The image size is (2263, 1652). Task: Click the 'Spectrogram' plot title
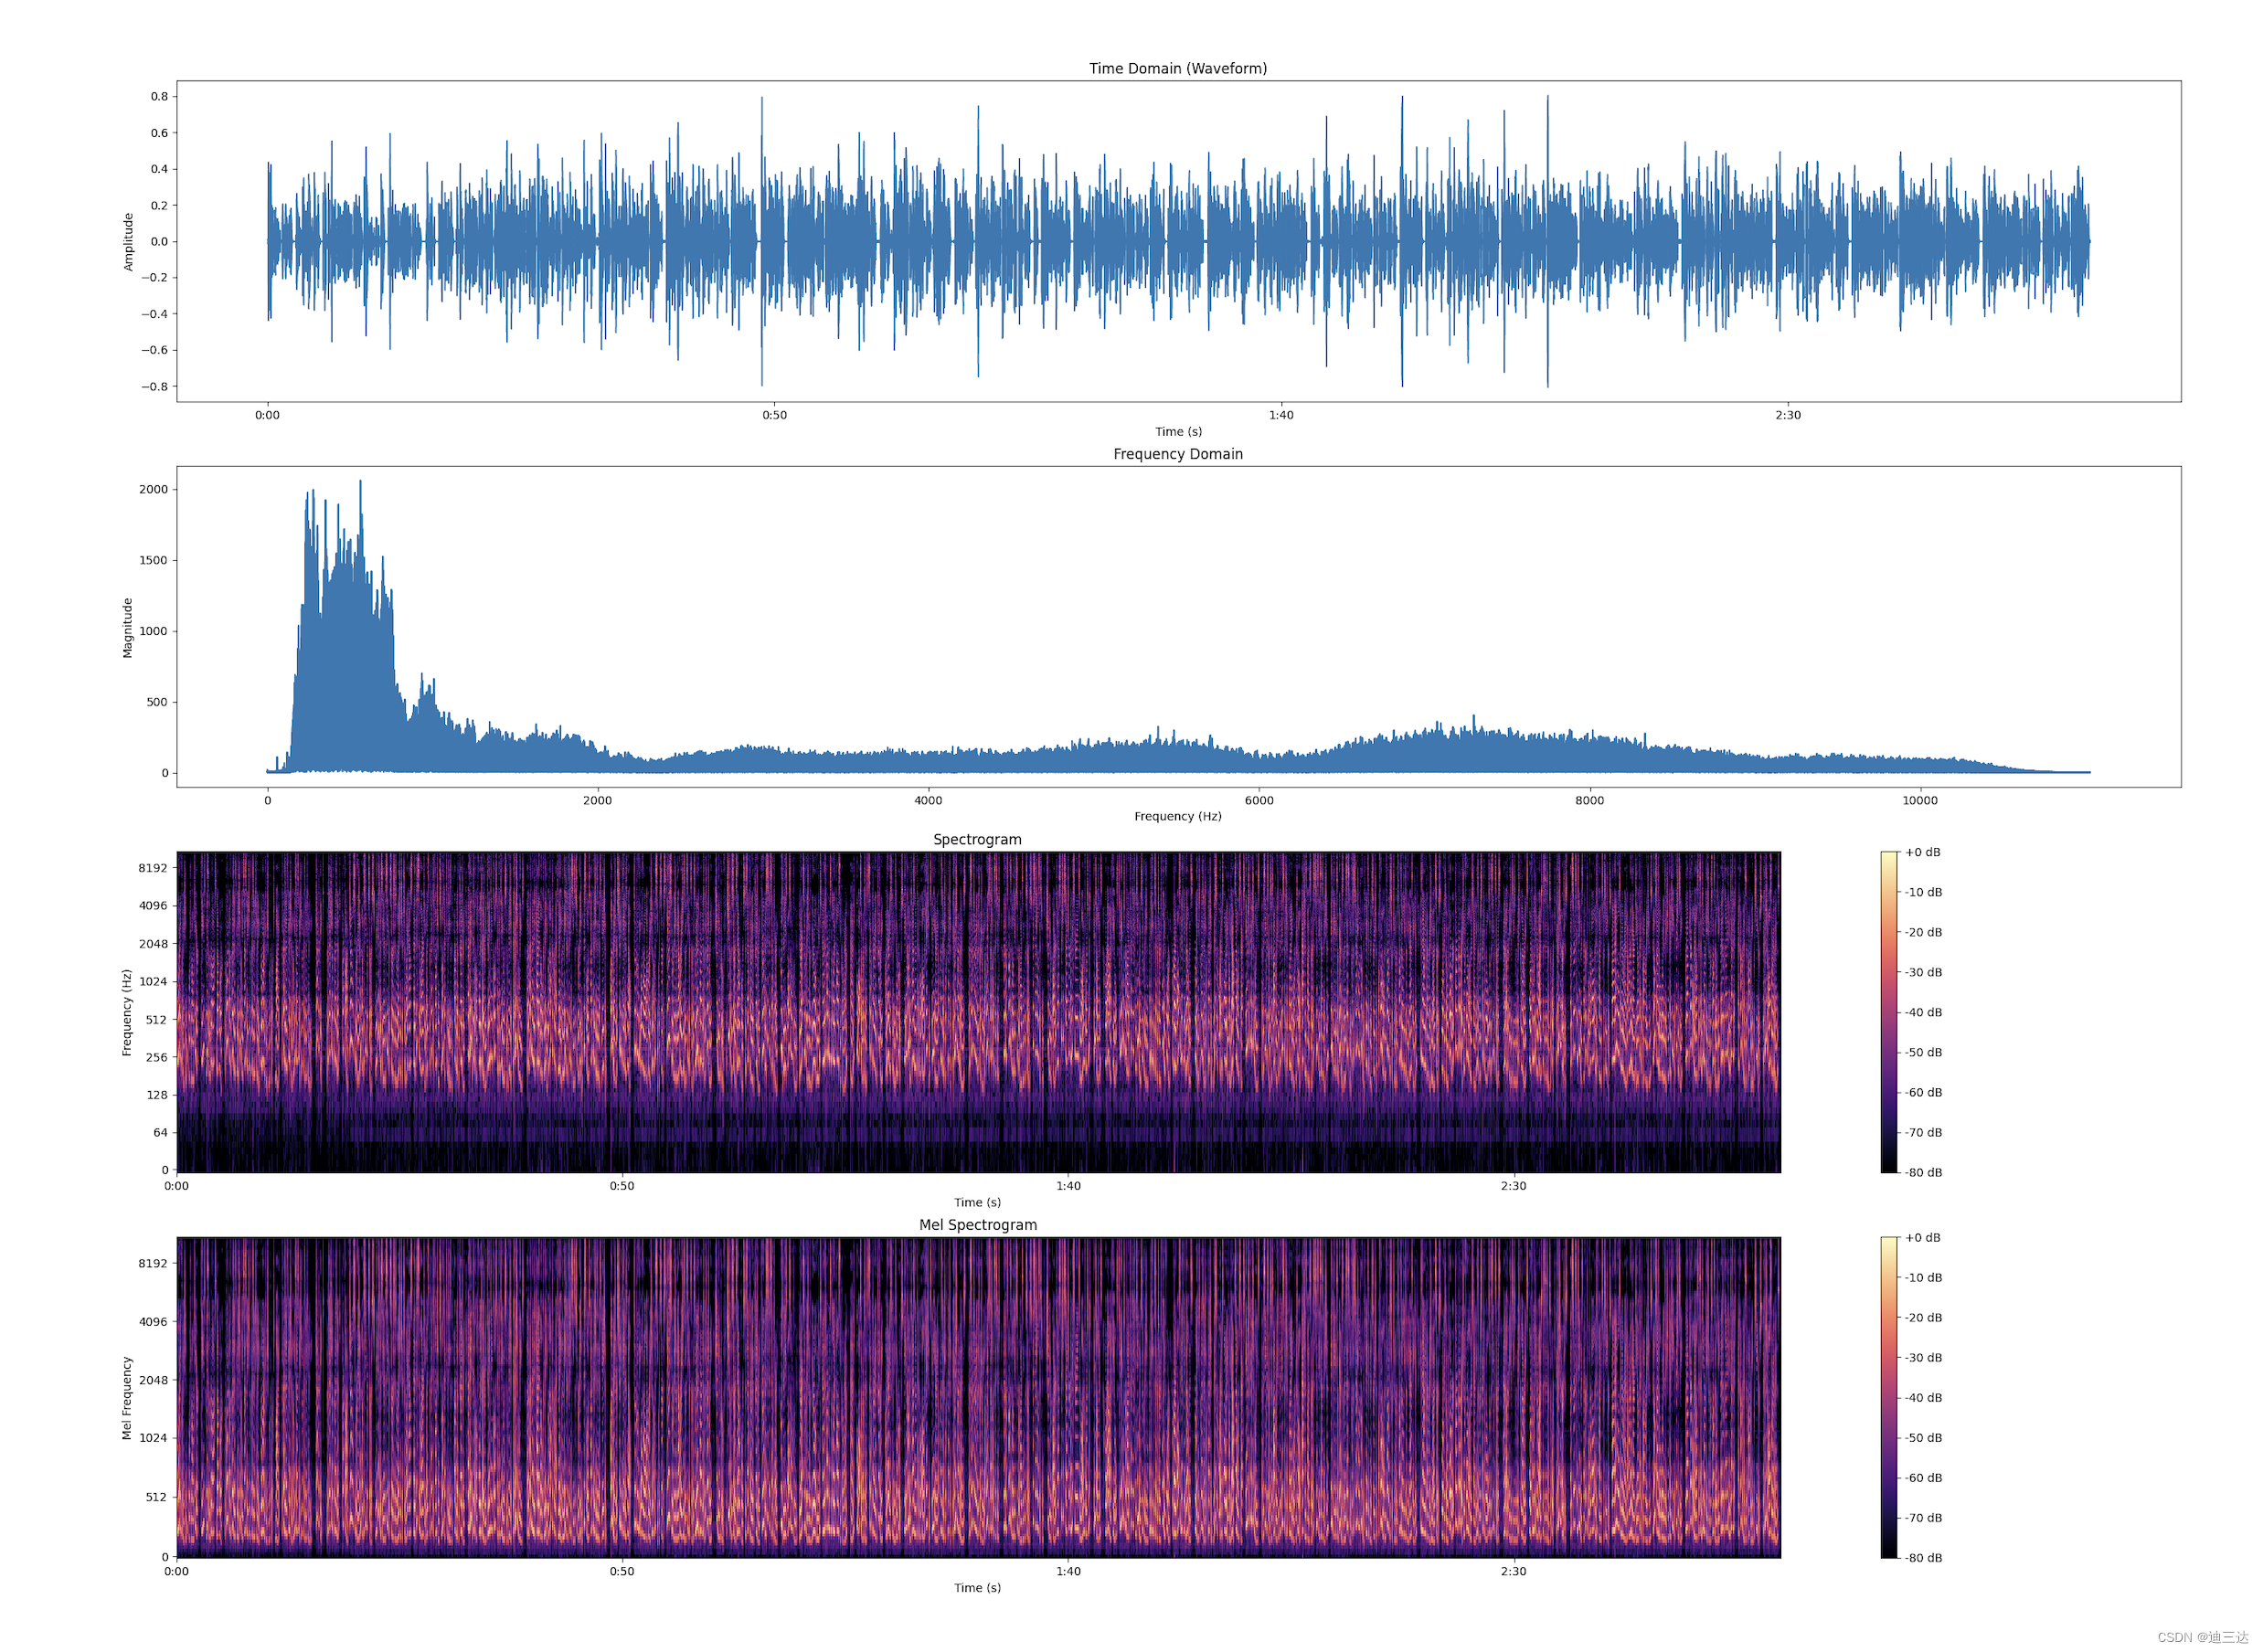tap(977, 839)
